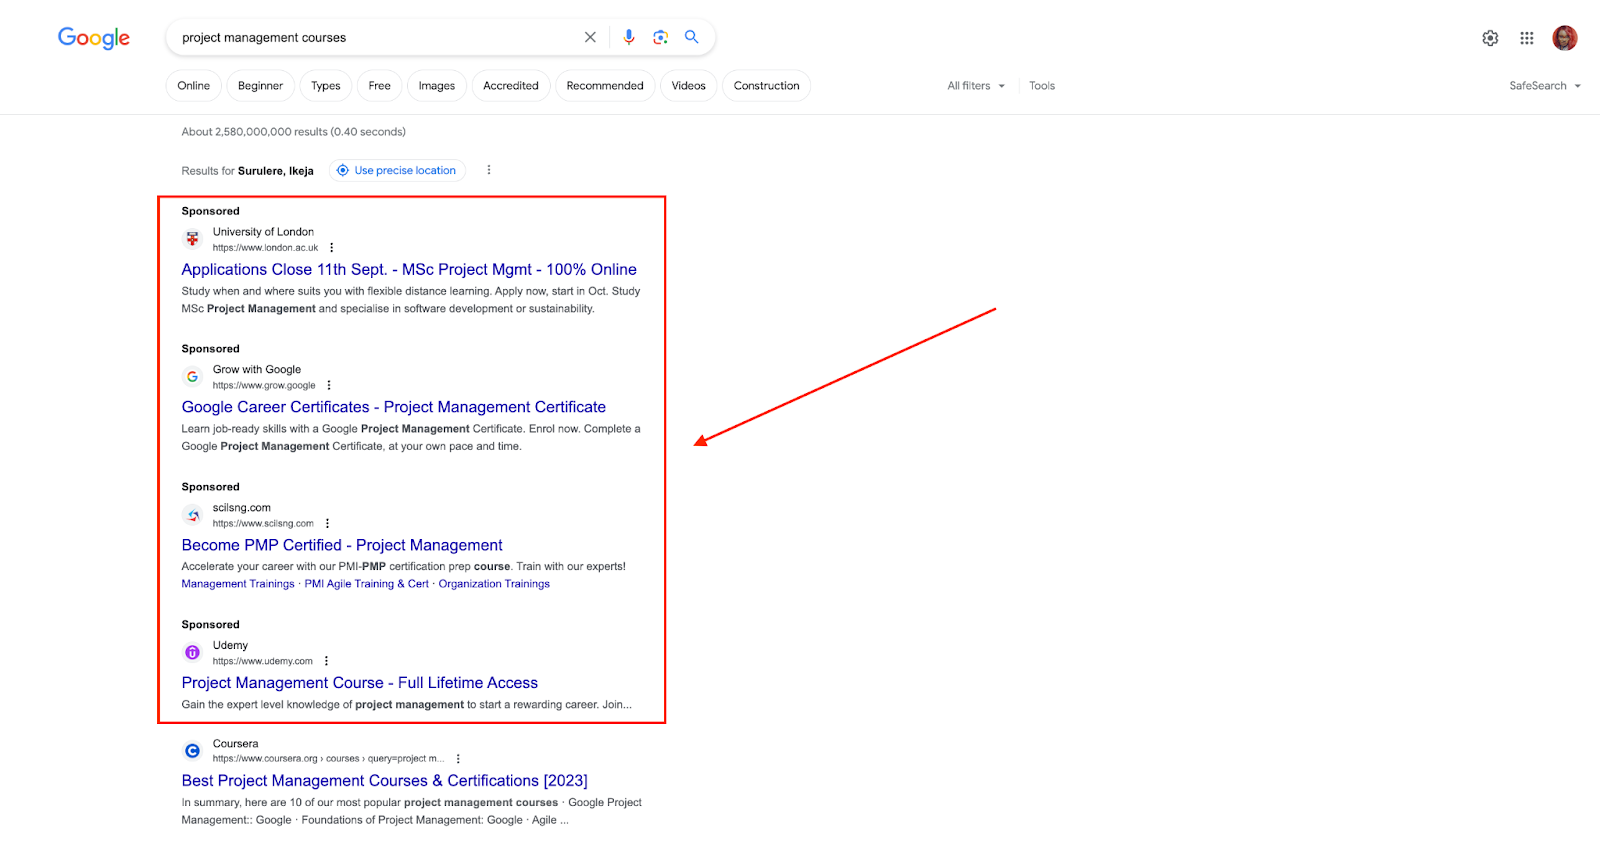The image size is (1600, 849).
Task: Switch to the Images tab
Action: [x=437, y=86]
